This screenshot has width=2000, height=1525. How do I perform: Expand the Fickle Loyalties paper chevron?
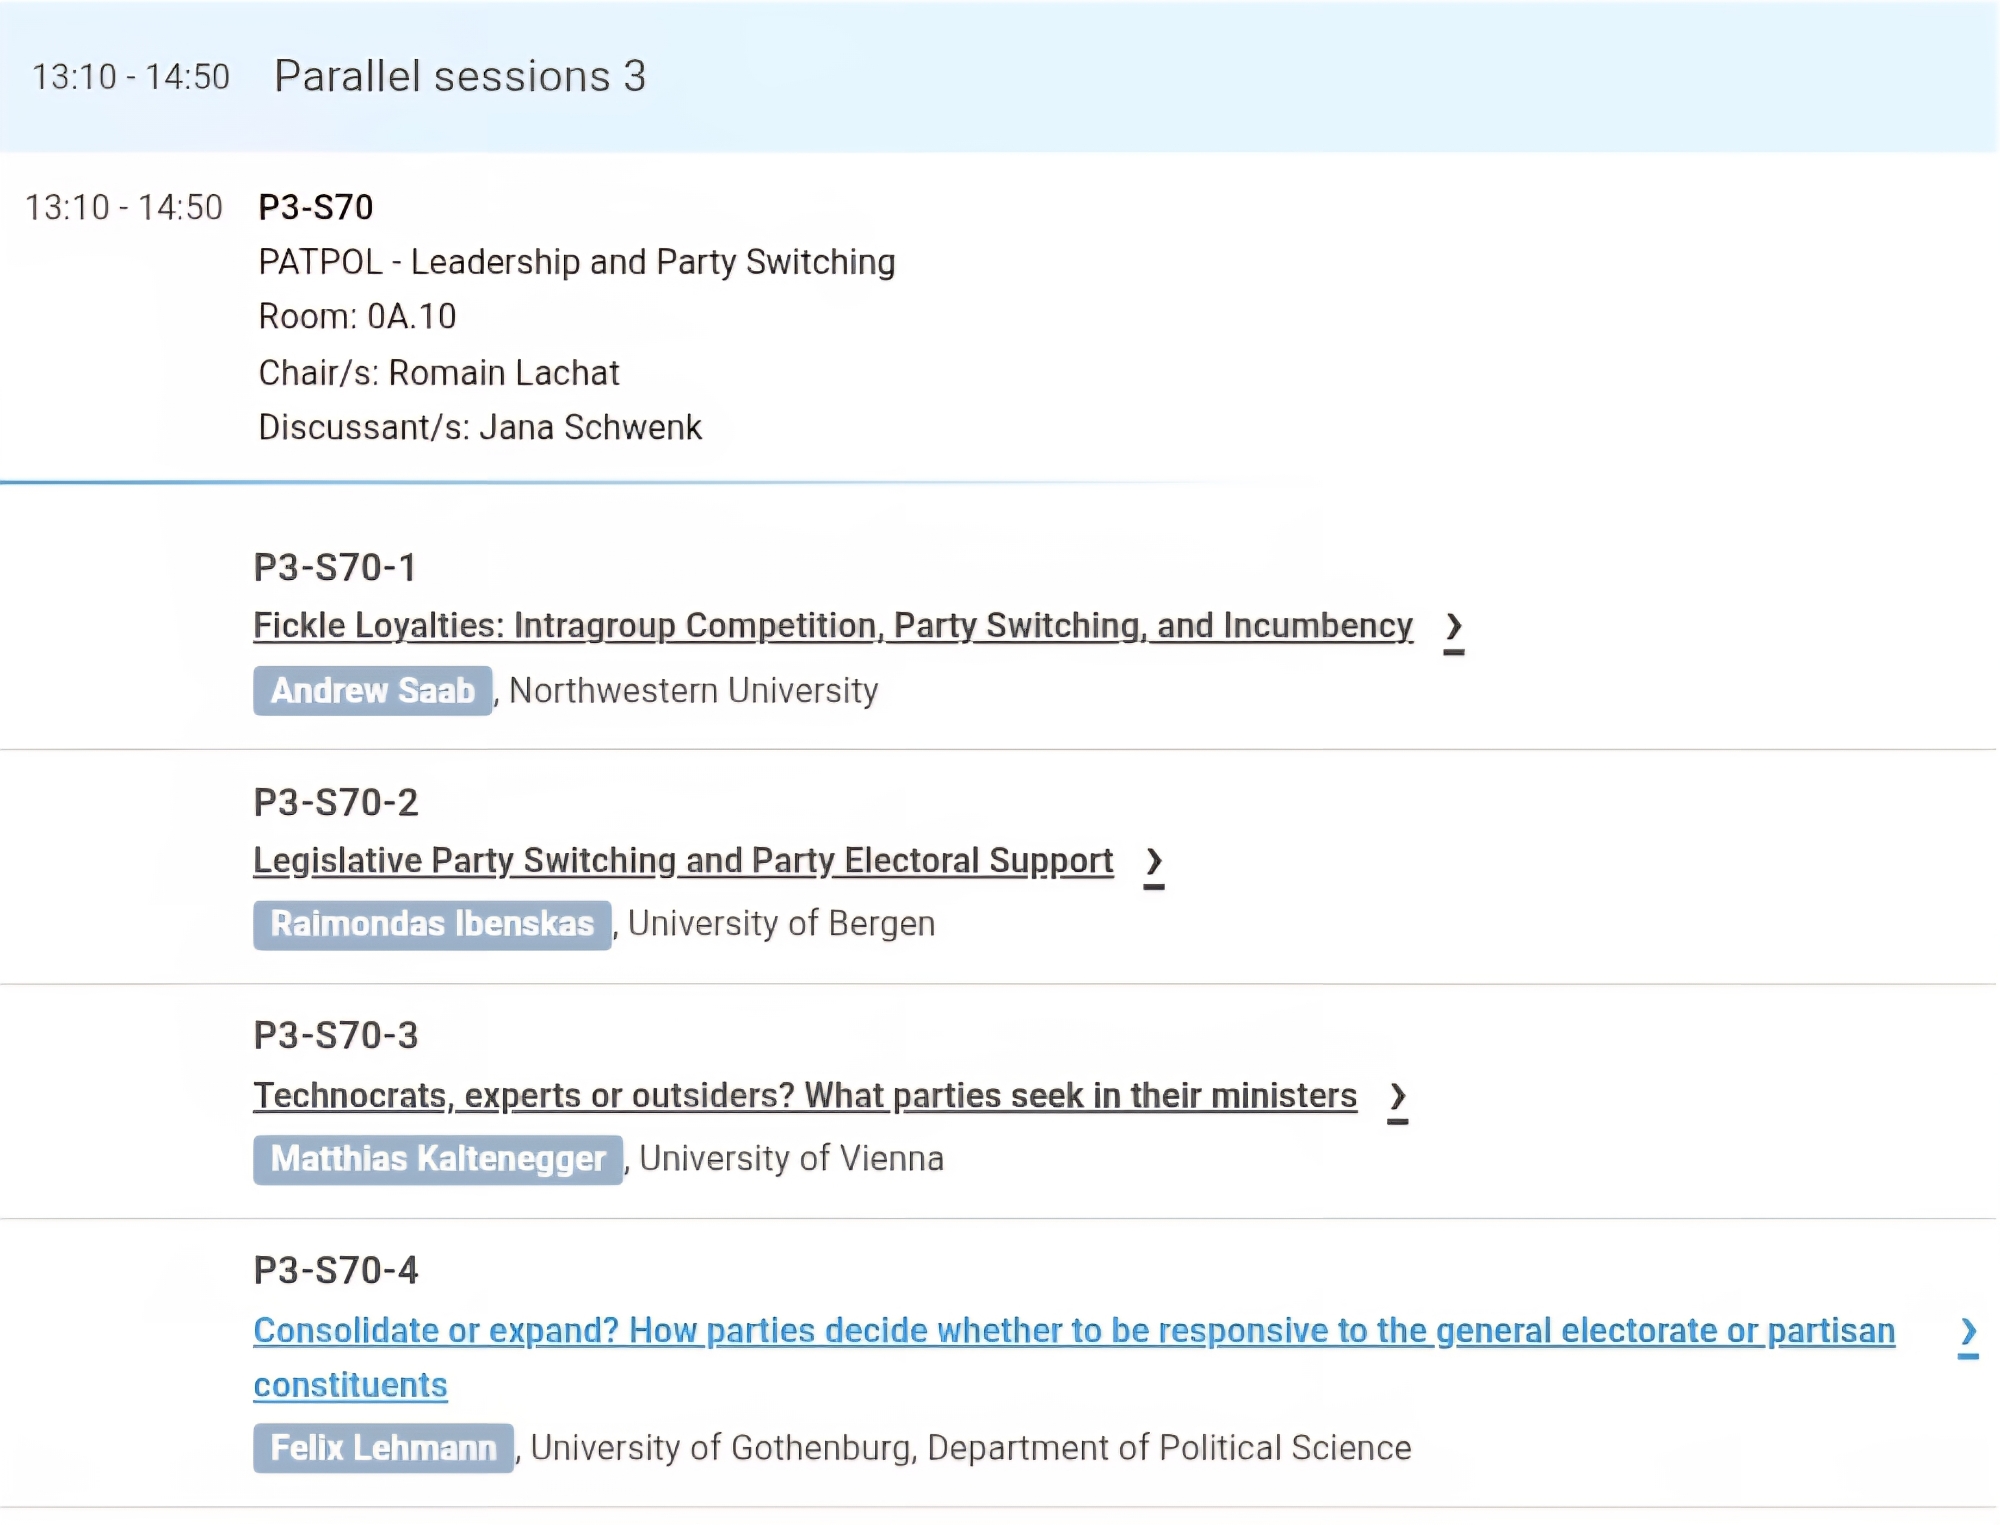[x=1454, y=628]
